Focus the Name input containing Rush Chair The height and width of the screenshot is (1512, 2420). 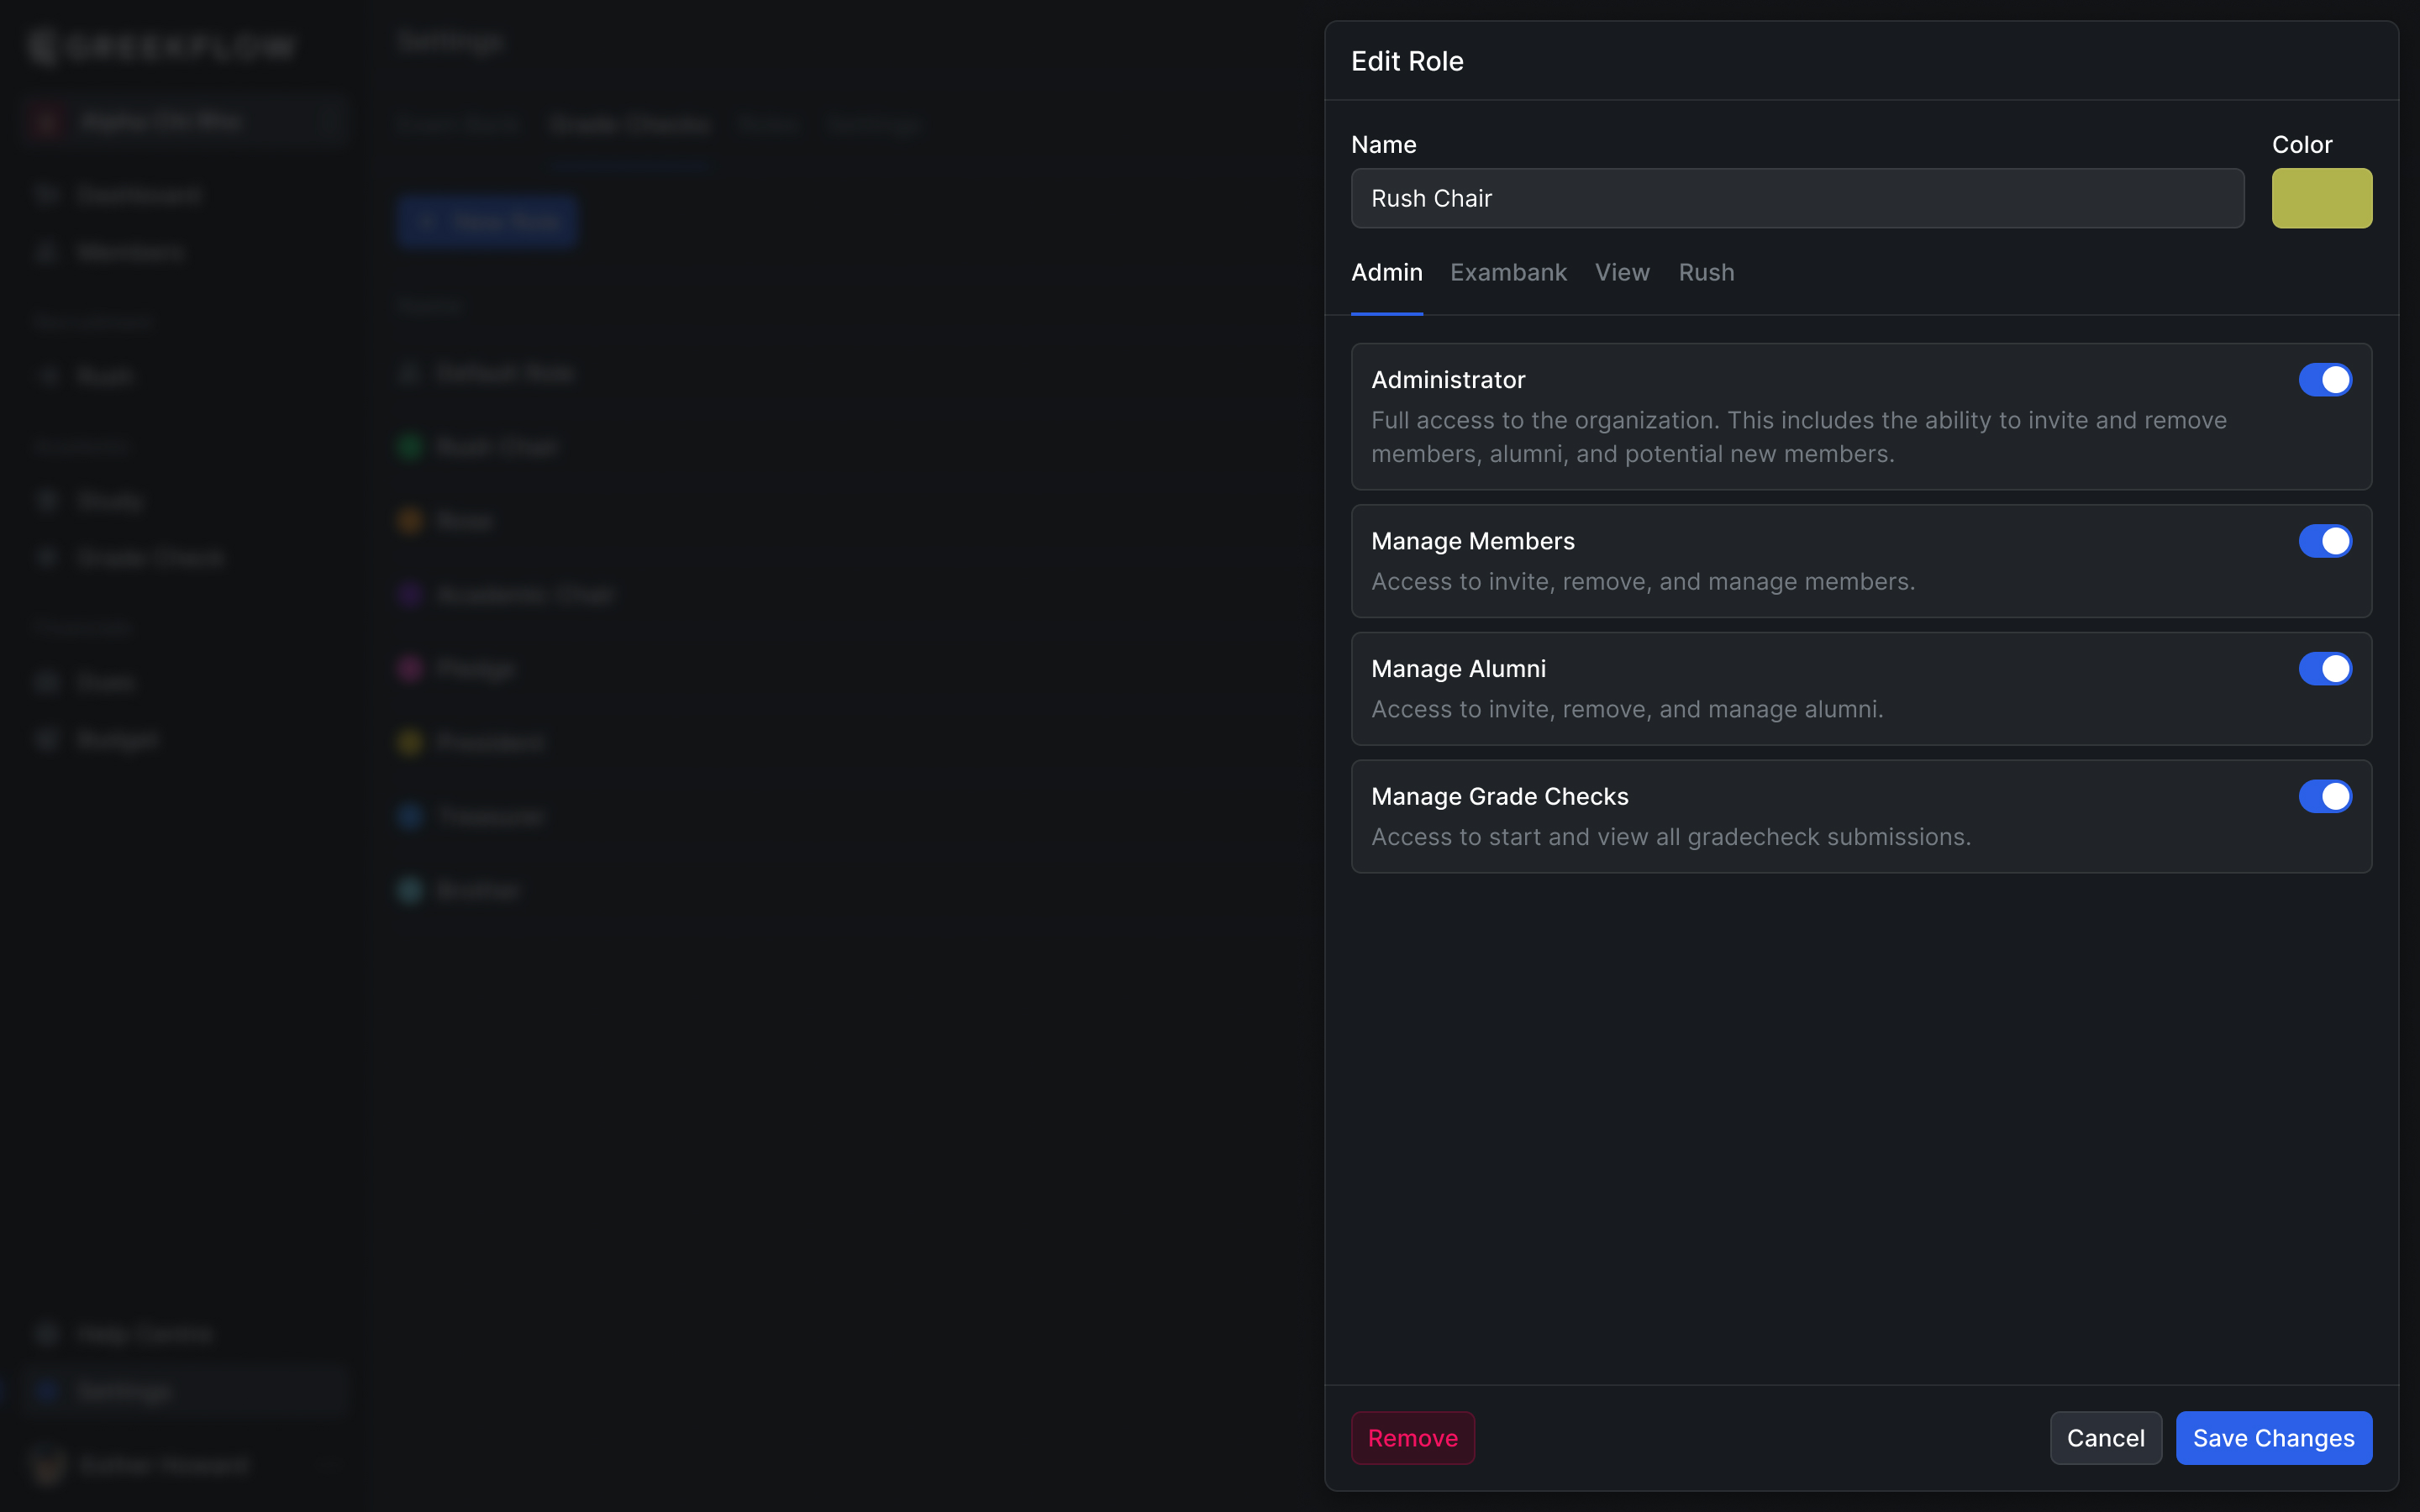point(1797,198)
